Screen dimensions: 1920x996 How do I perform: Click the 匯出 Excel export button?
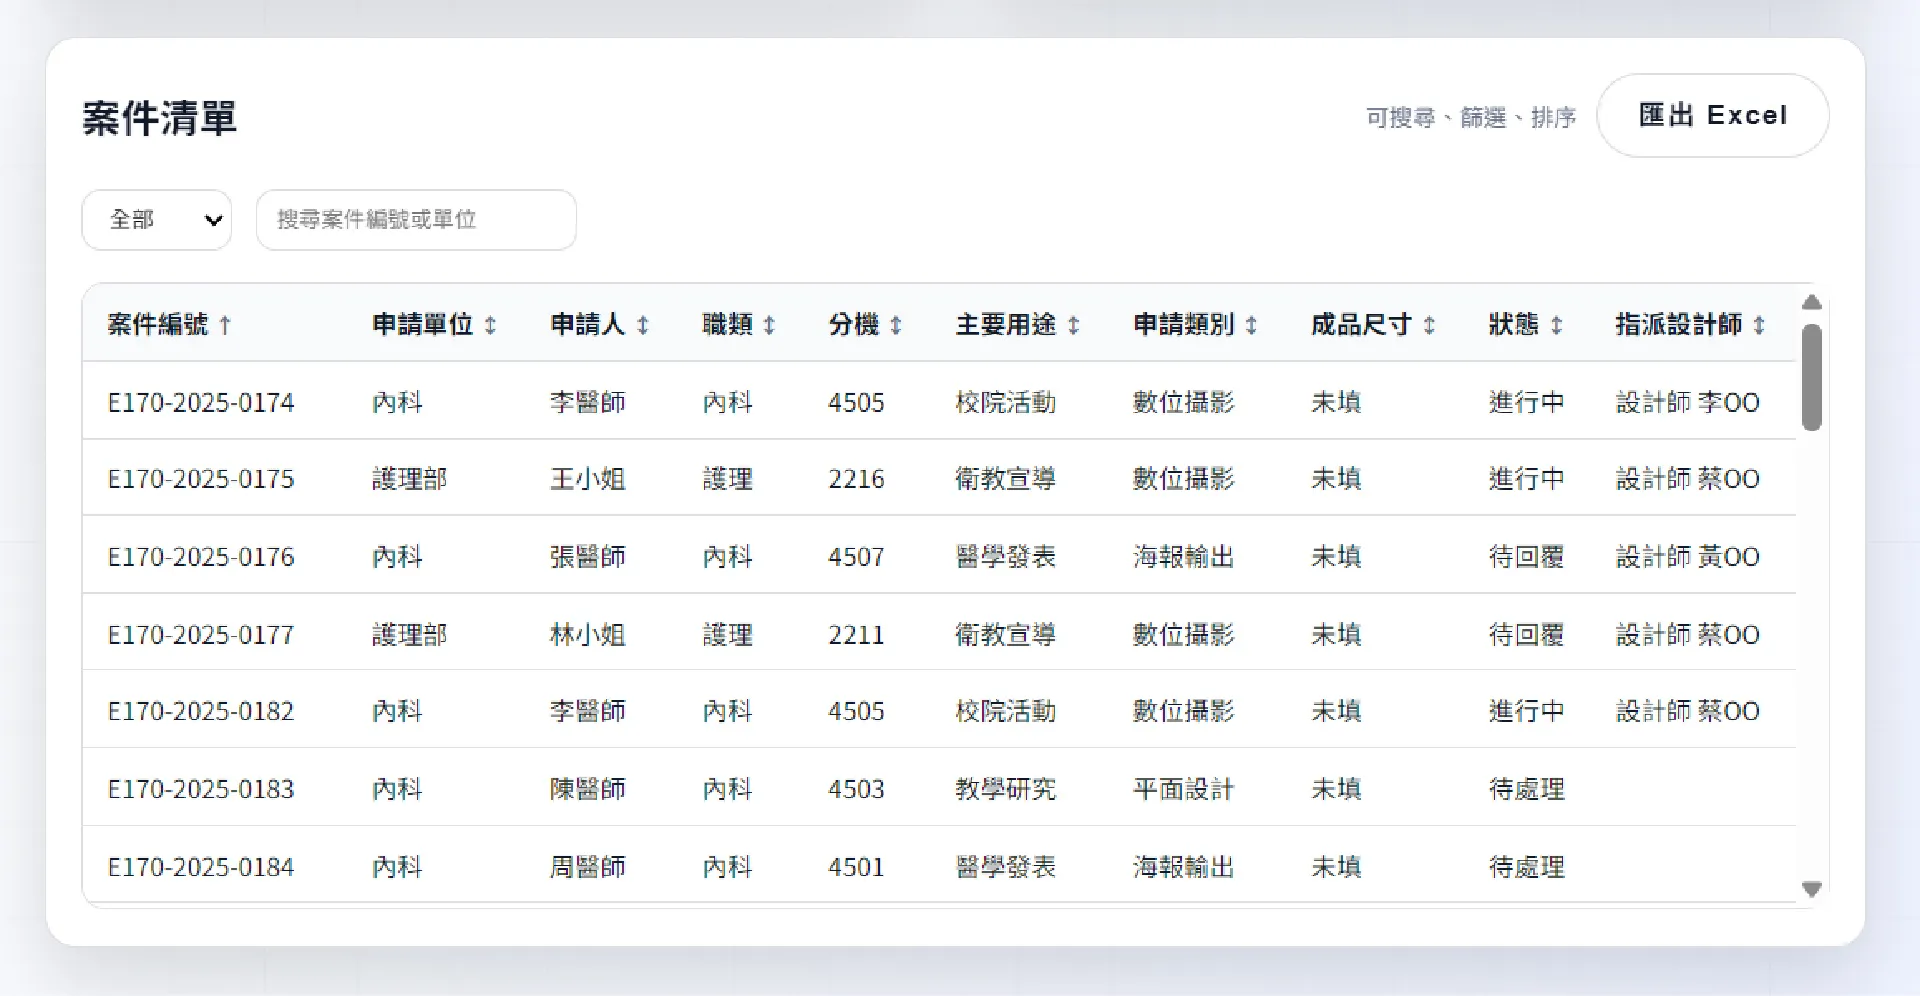click(x=1712, y=115)
